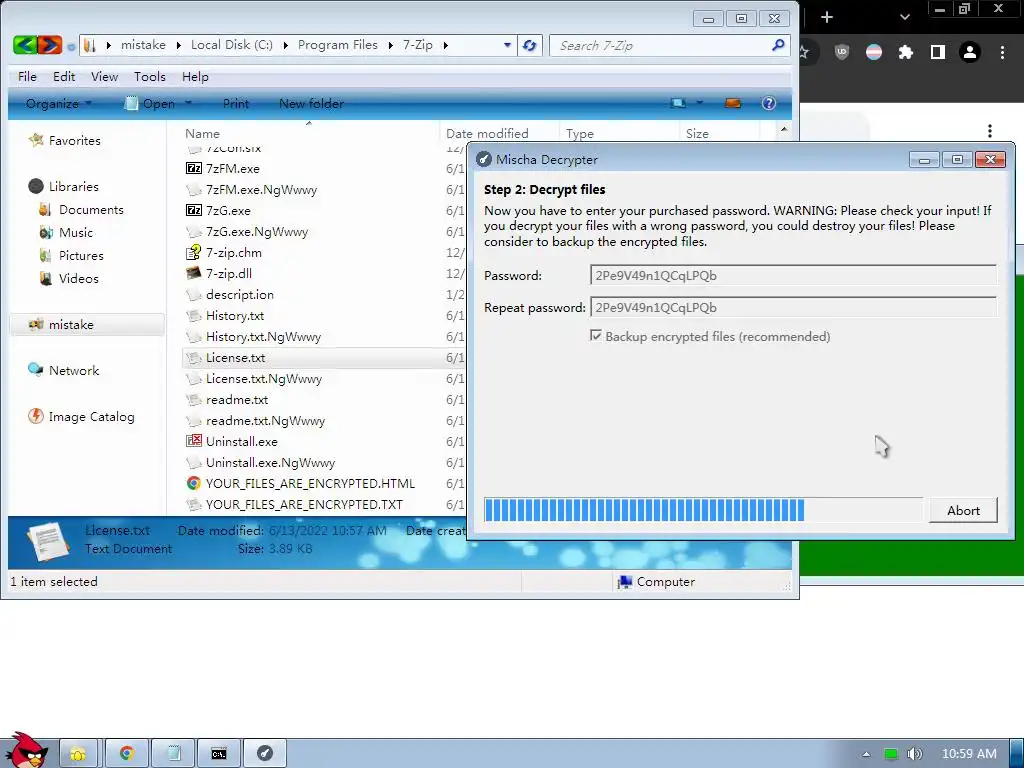The width and height of the screenshot is (1024, 768).
Task: Select the 7zG.exe file icon
Action: point(194,210)
